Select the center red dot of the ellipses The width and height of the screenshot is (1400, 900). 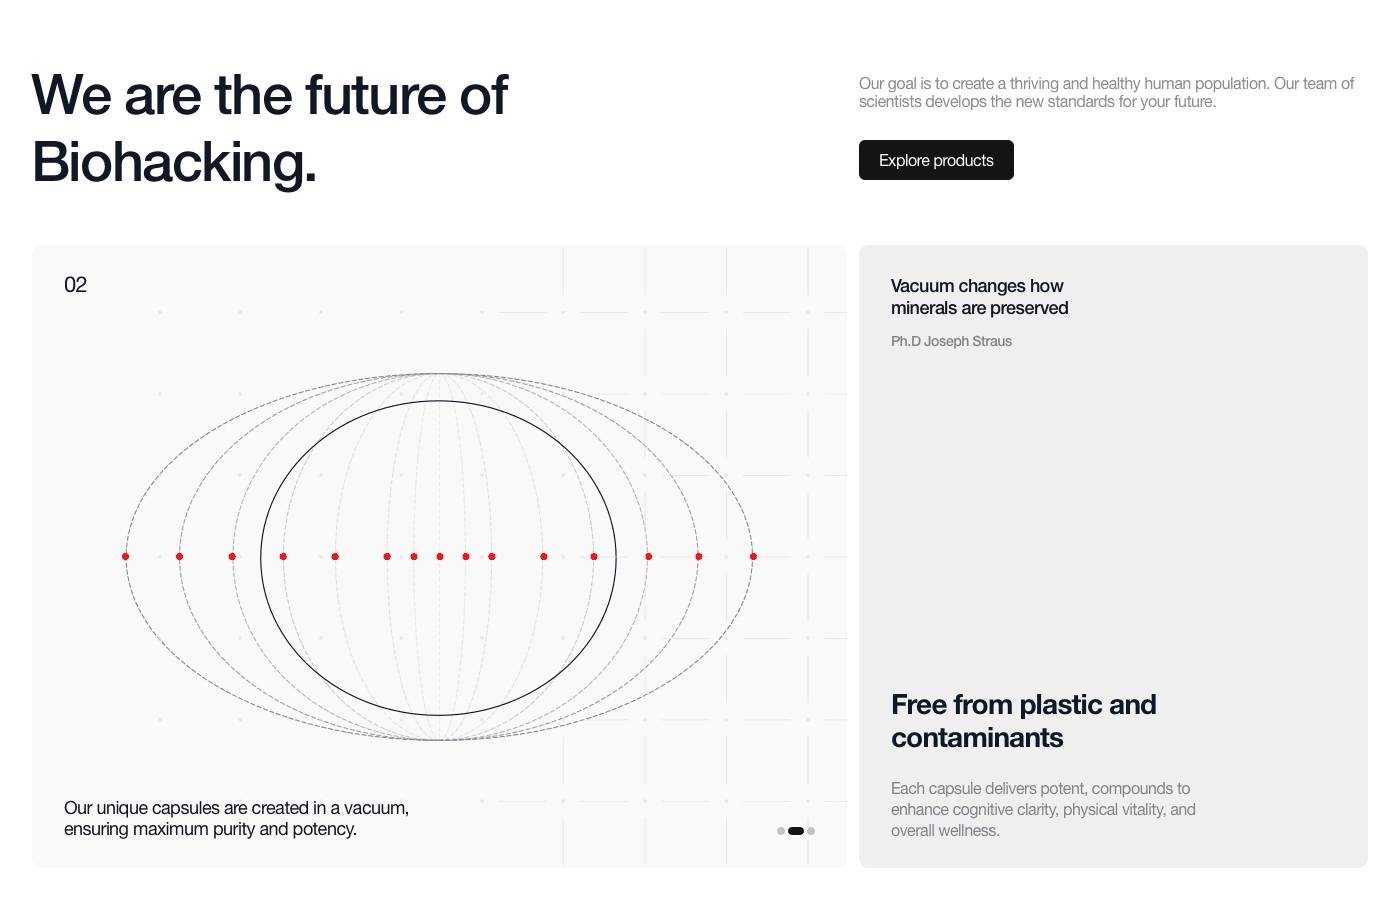pos(440,556)
